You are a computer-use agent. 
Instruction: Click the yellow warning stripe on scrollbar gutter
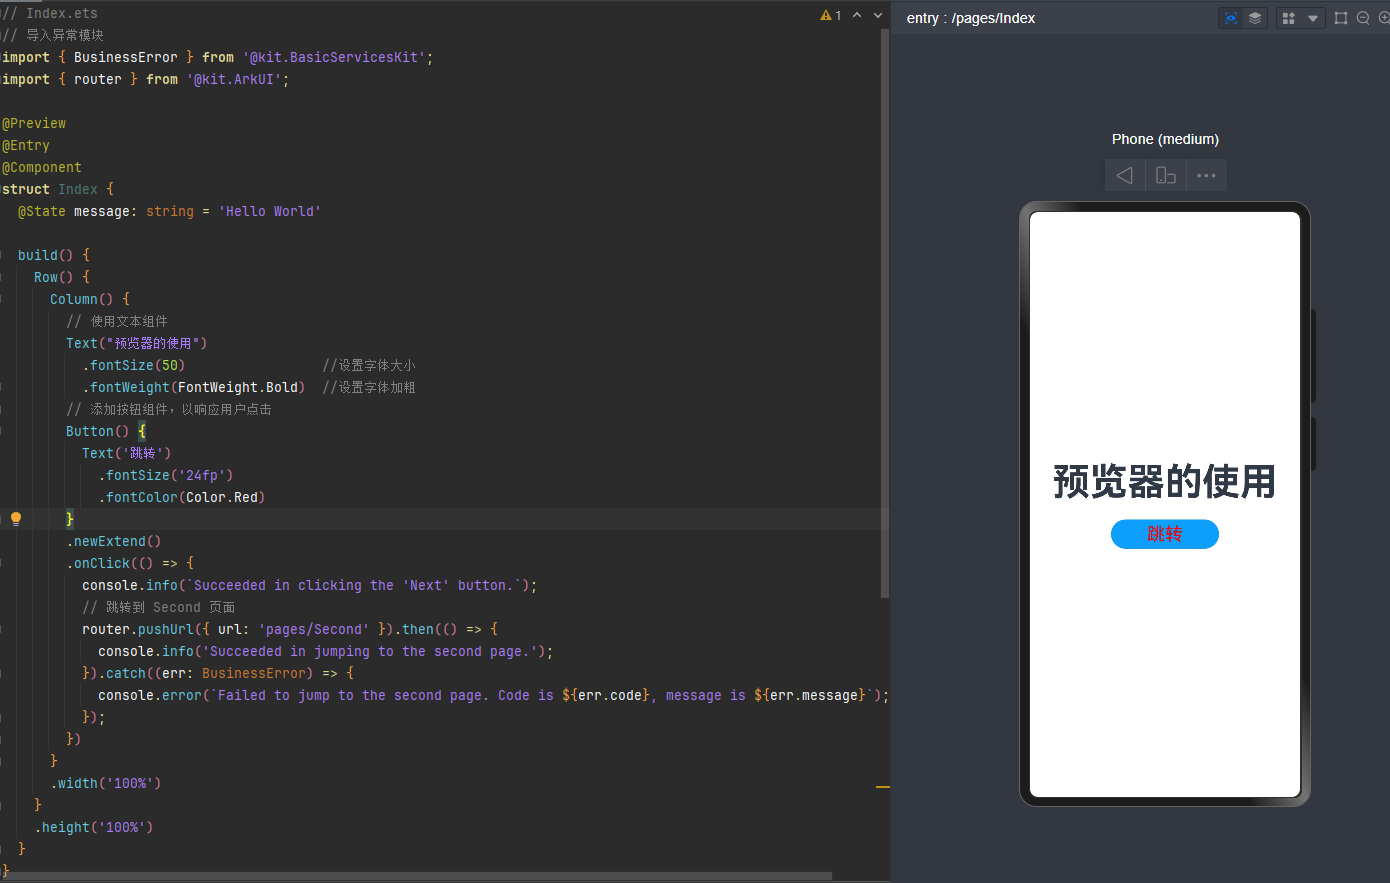(883, 787)
